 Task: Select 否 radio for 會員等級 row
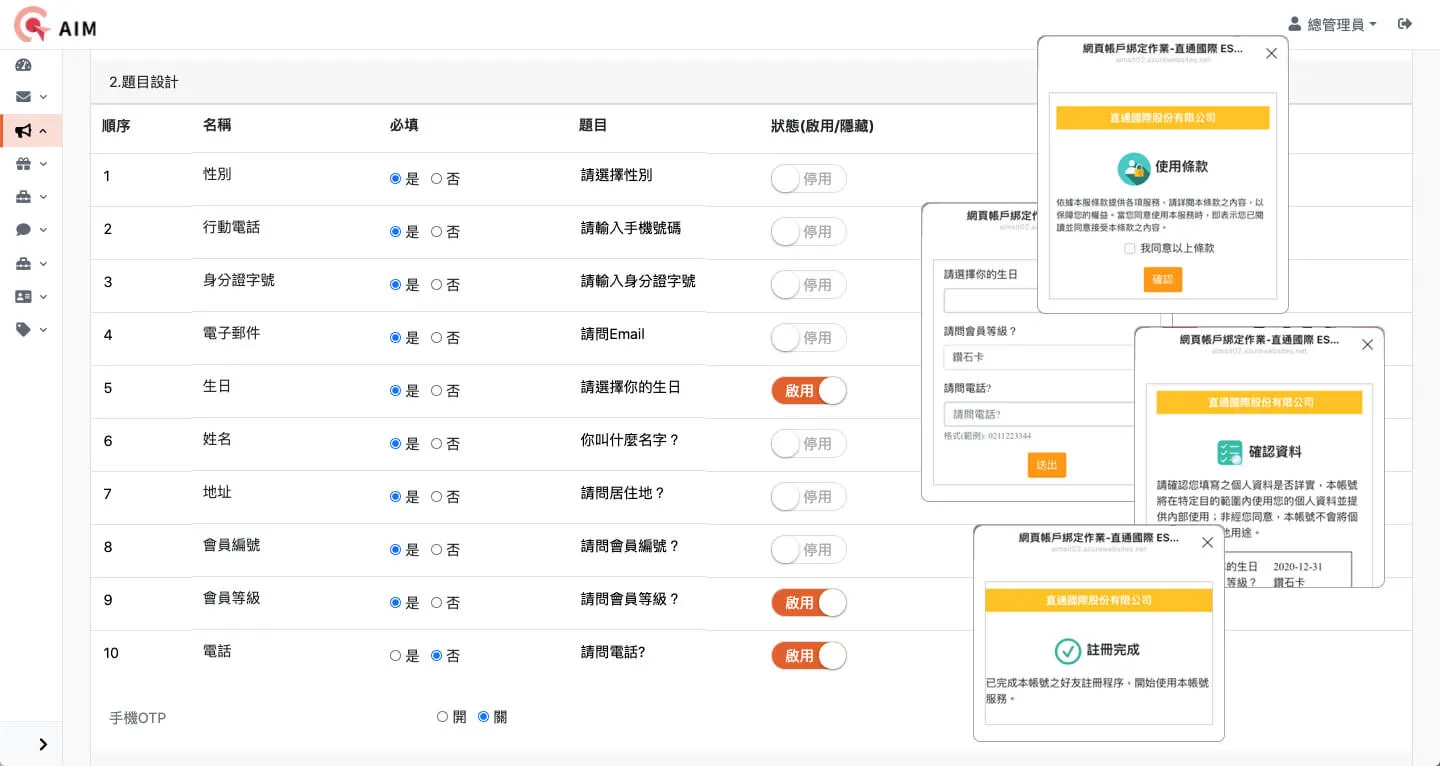[436, 603]
